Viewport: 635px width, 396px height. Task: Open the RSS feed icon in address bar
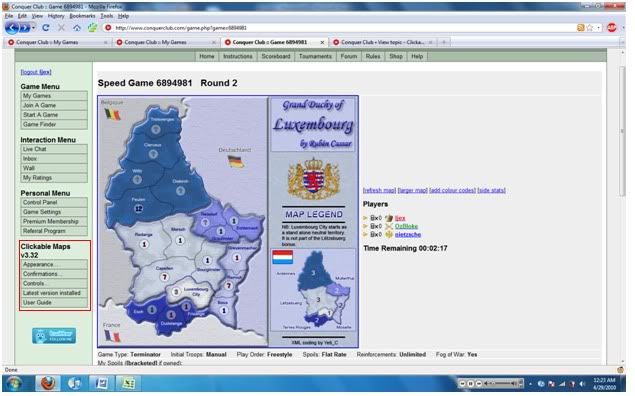tap(580, 28)
